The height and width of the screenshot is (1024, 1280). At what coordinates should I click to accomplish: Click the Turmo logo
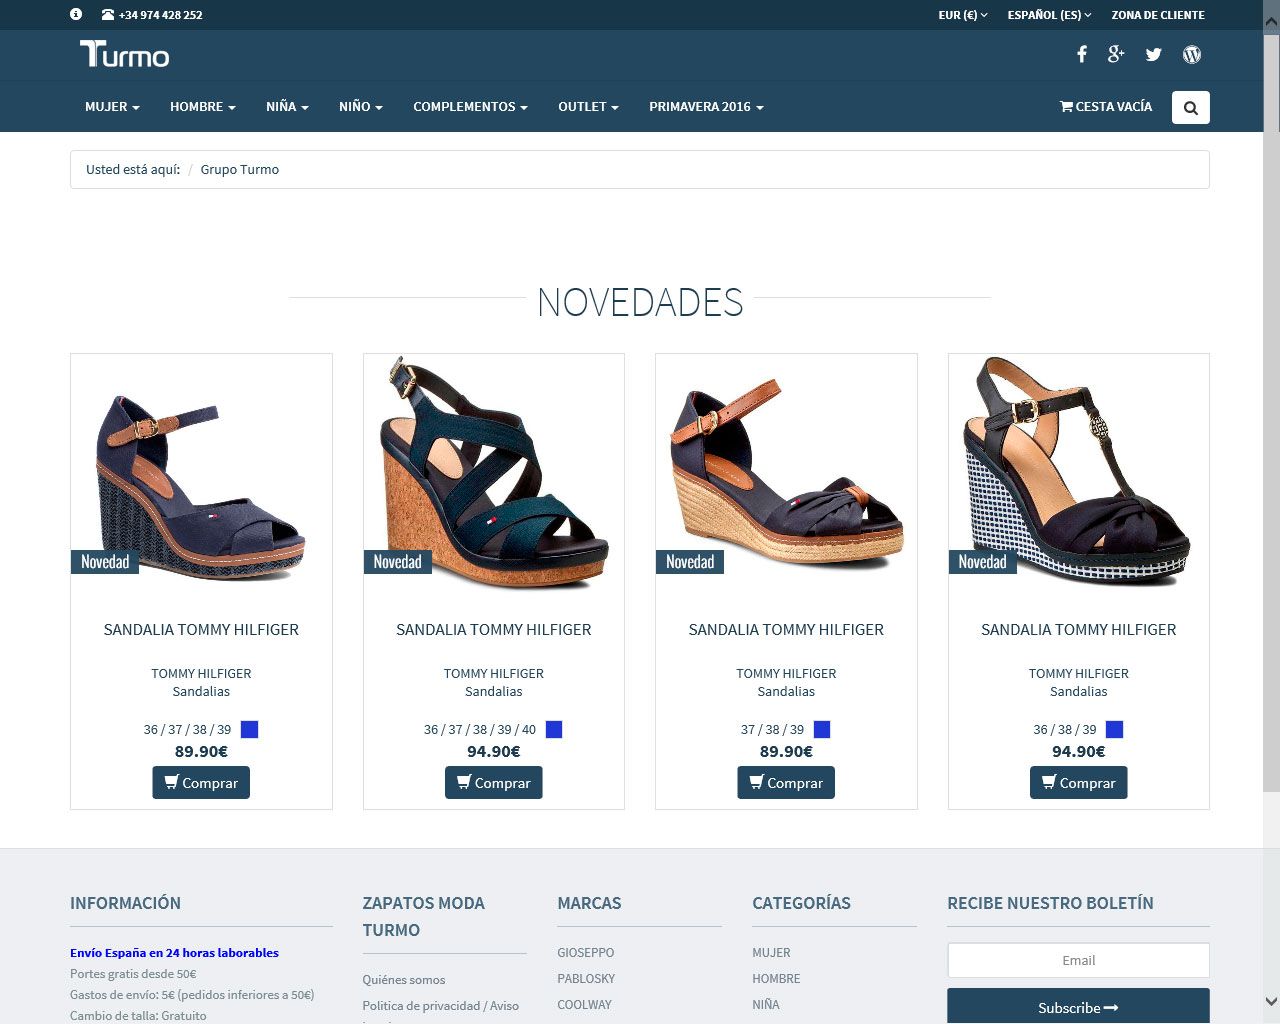click(x=125, y=54)
